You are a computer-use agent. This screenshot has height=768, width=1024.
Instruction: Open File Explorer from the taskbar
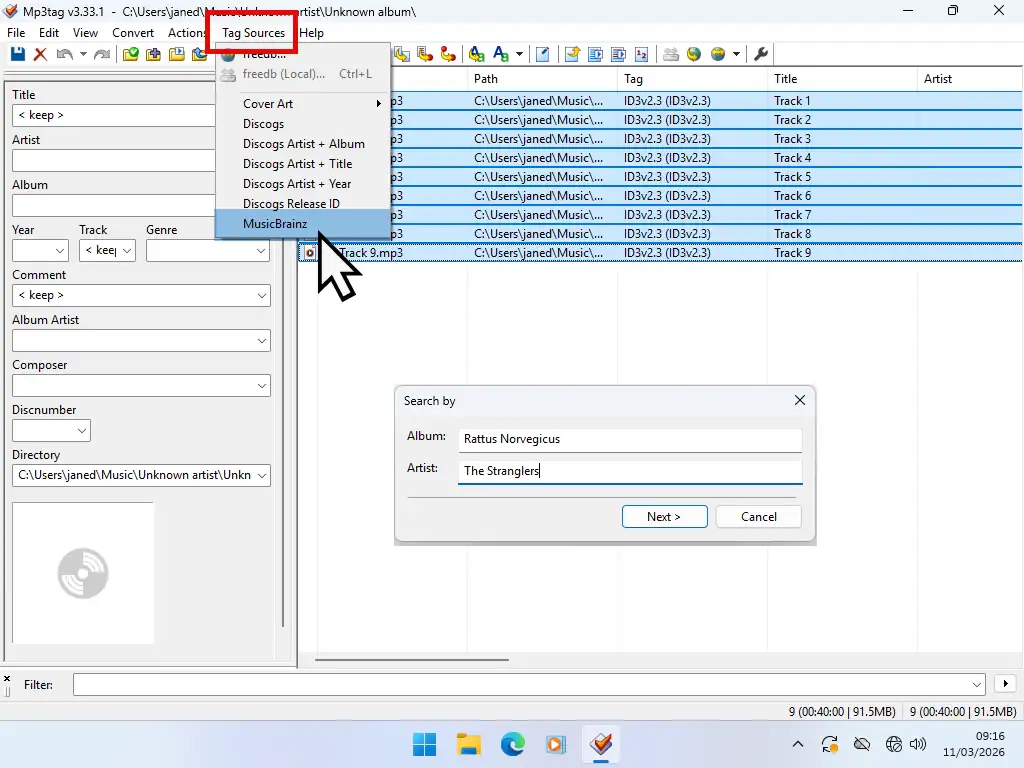click(x=468, y=744)
